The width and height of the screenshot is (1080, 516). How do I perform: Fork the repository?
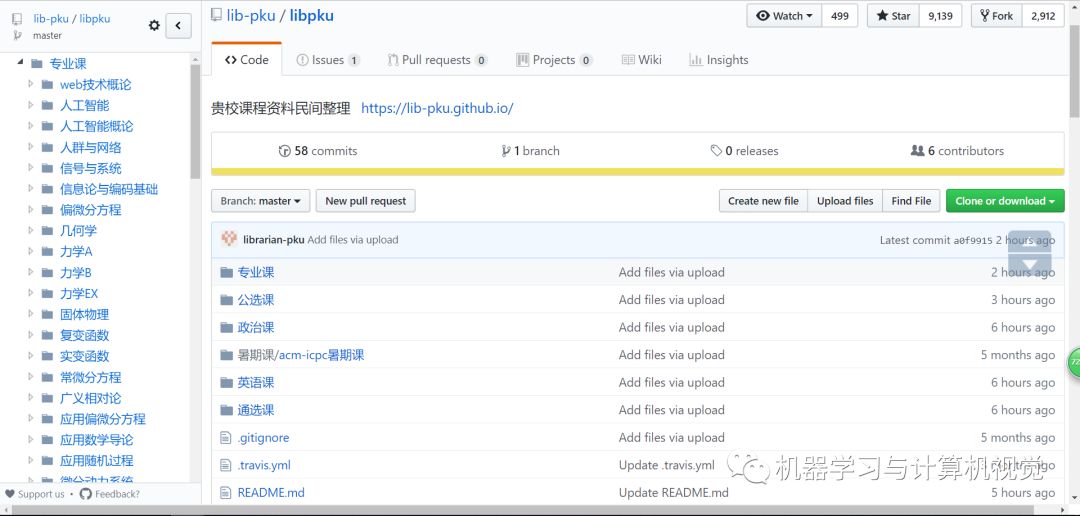pyautogui.click(x=997, y=16)
